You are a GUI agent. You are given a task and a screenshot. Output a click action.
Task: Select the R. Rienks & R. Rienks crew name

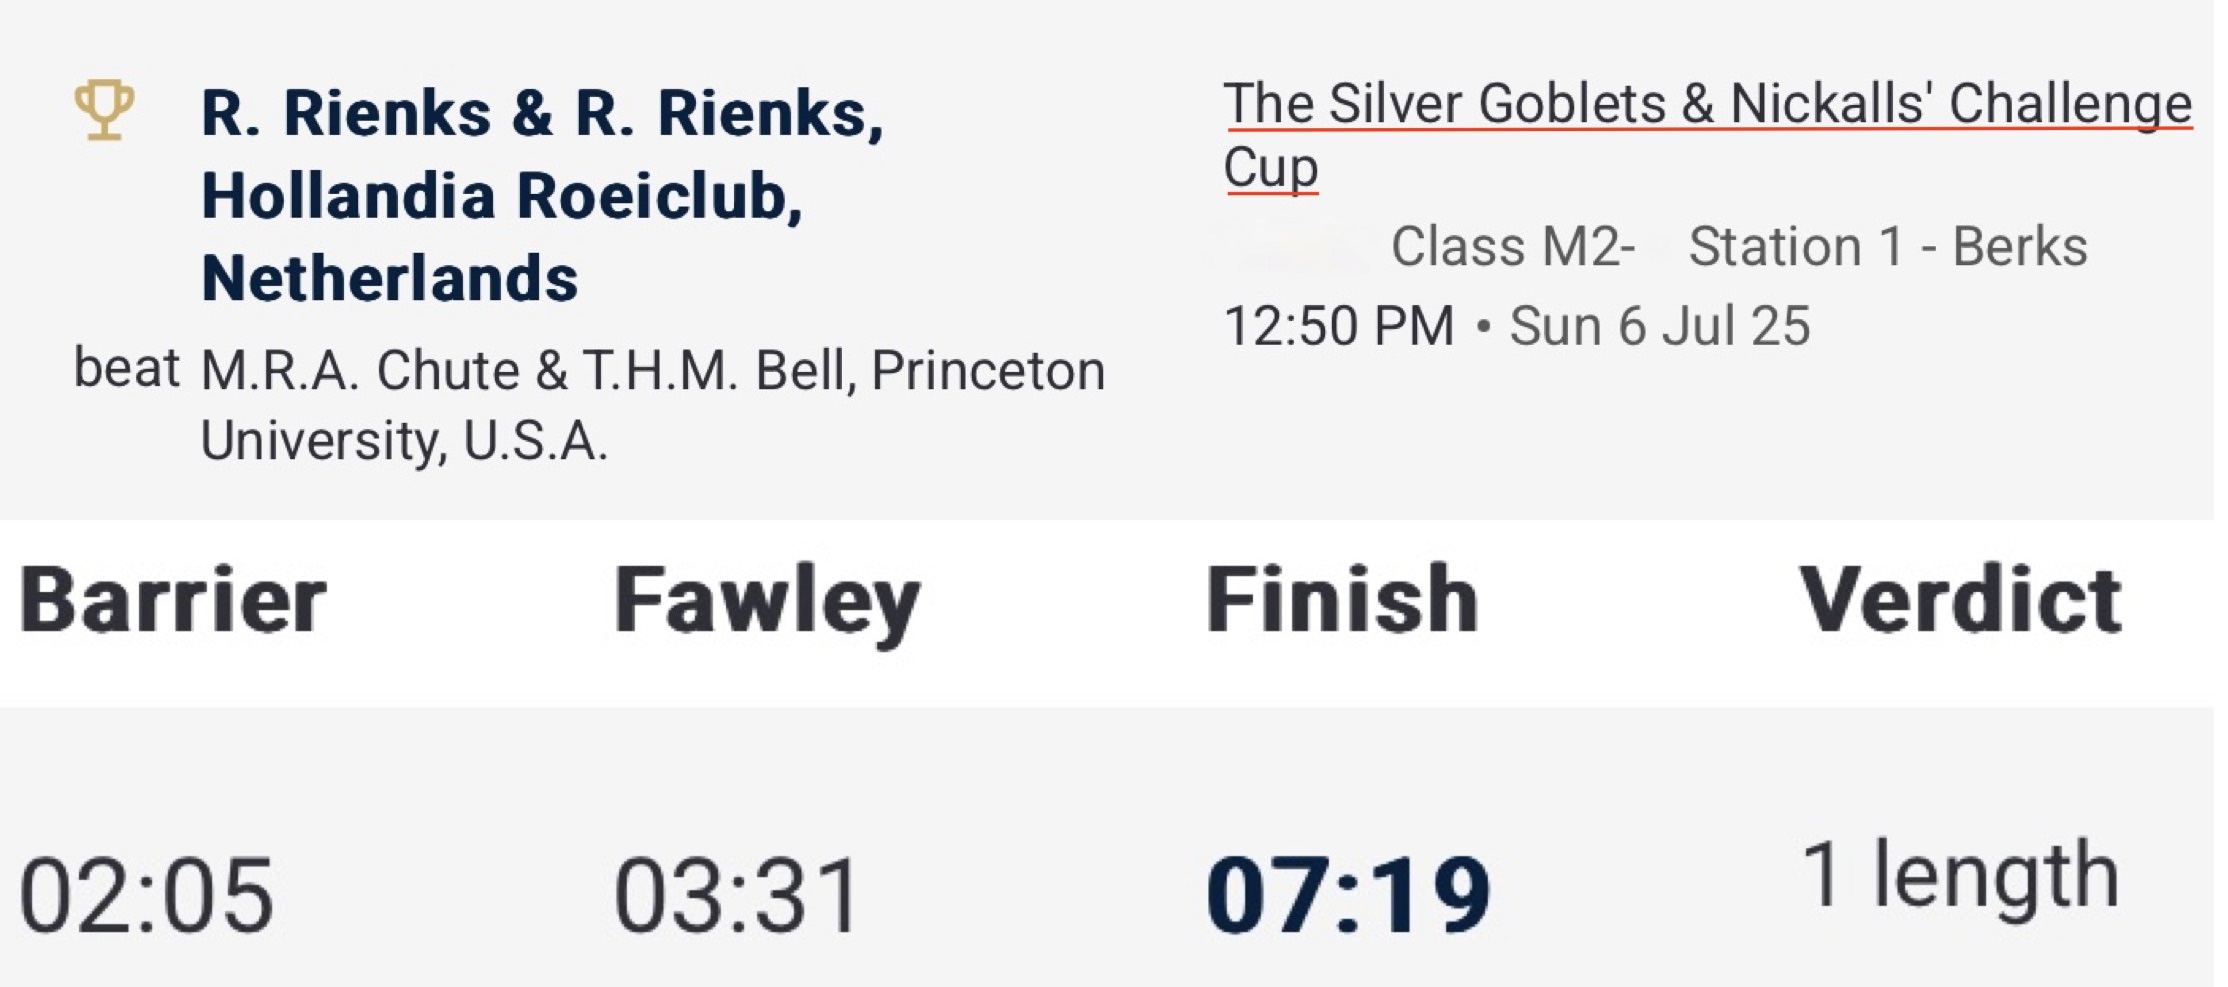pyautogui.click(x=541, y=113)
